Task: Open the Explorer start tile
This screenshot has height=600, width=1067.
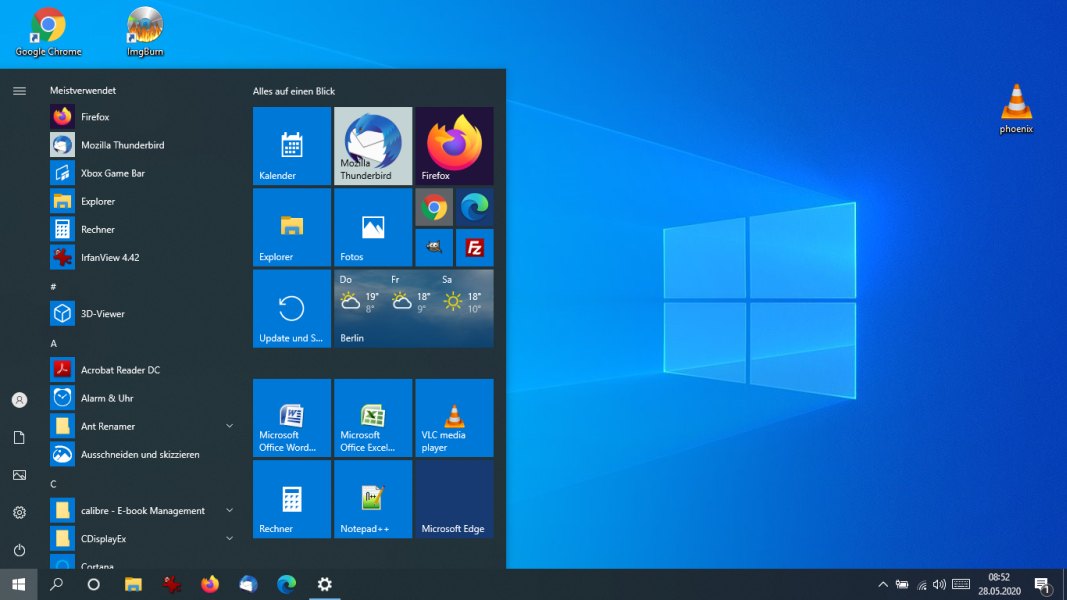Action: [292, 227]
